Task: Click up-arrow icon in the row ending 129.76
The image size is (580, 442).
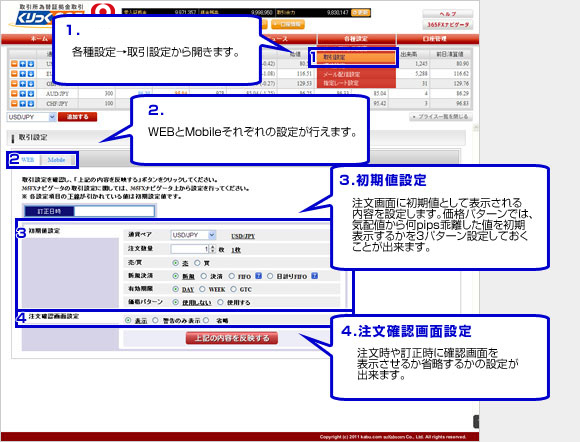Action: point(23,84)
